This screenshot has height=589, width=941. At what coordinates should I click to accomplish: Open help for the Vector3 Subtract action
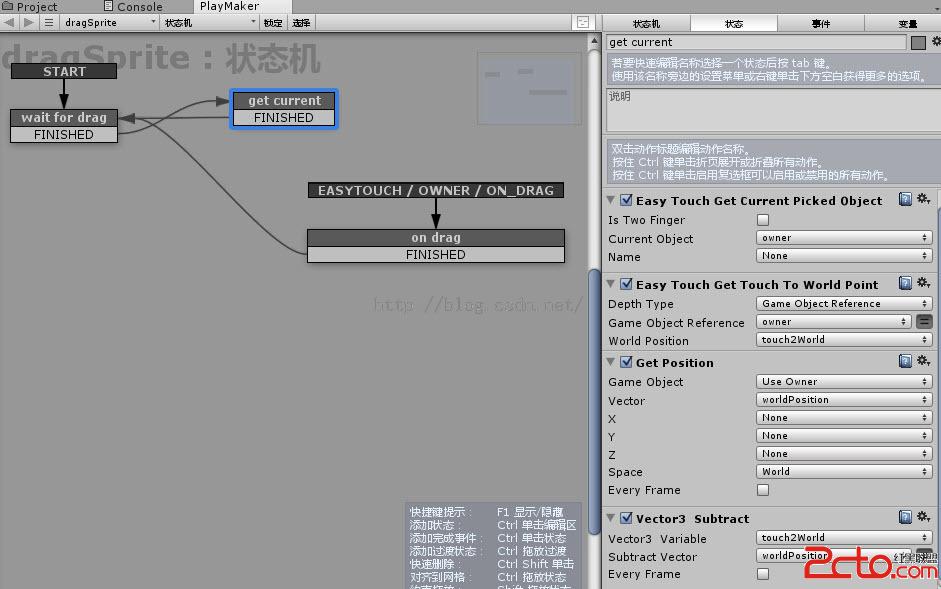coord(905,518)
